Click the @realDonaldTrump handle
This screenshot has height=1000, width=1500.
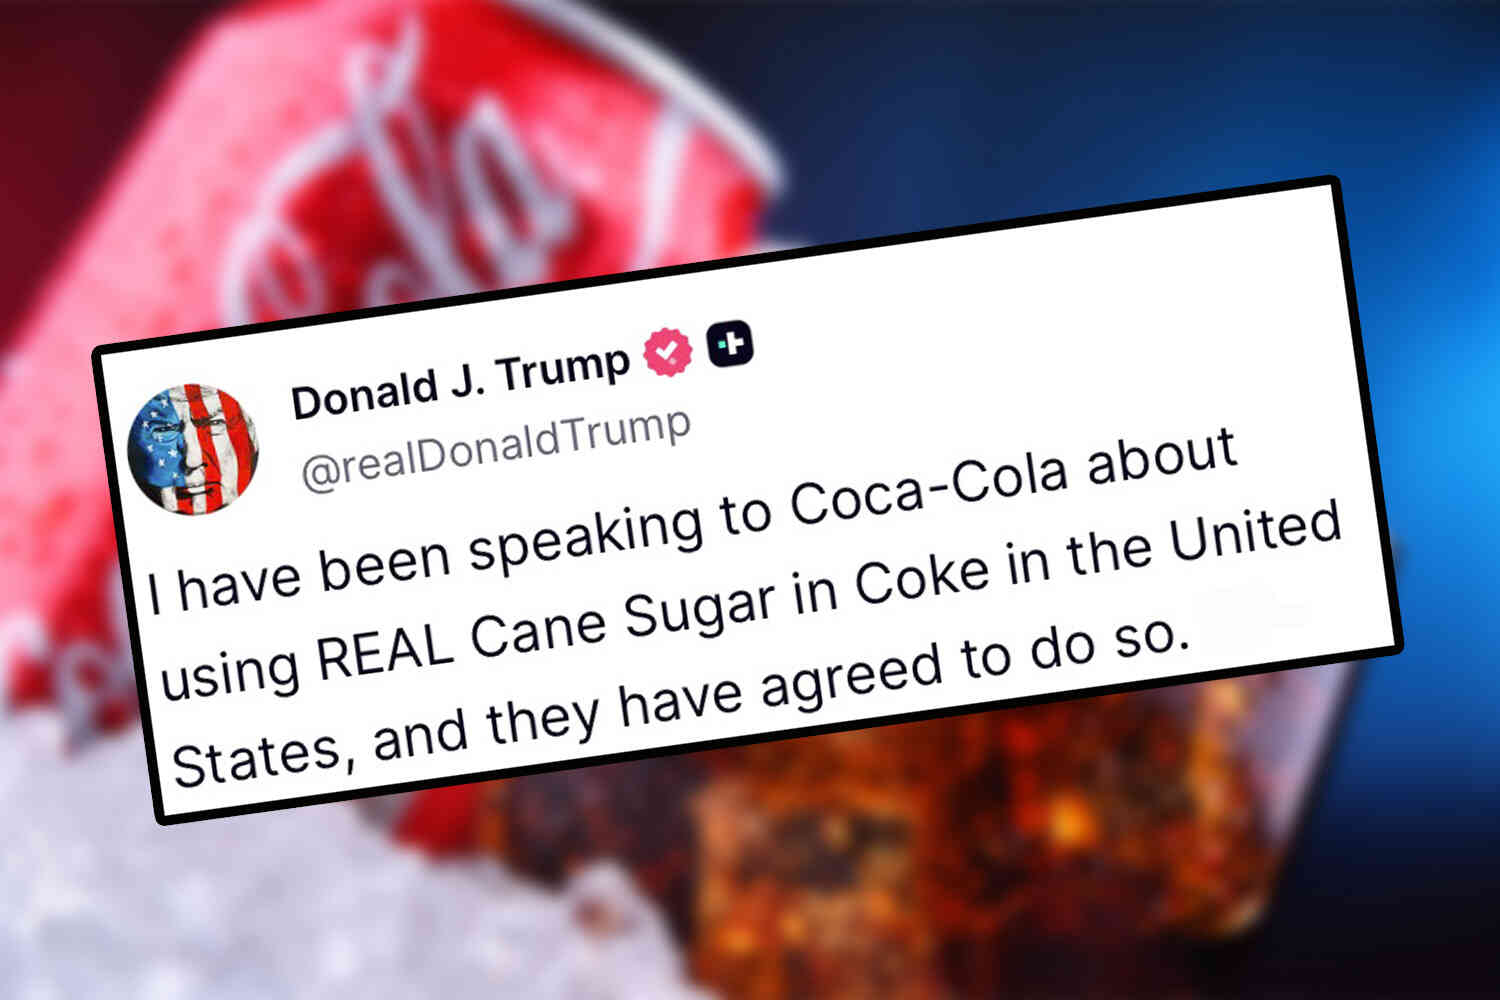point(496,449)
